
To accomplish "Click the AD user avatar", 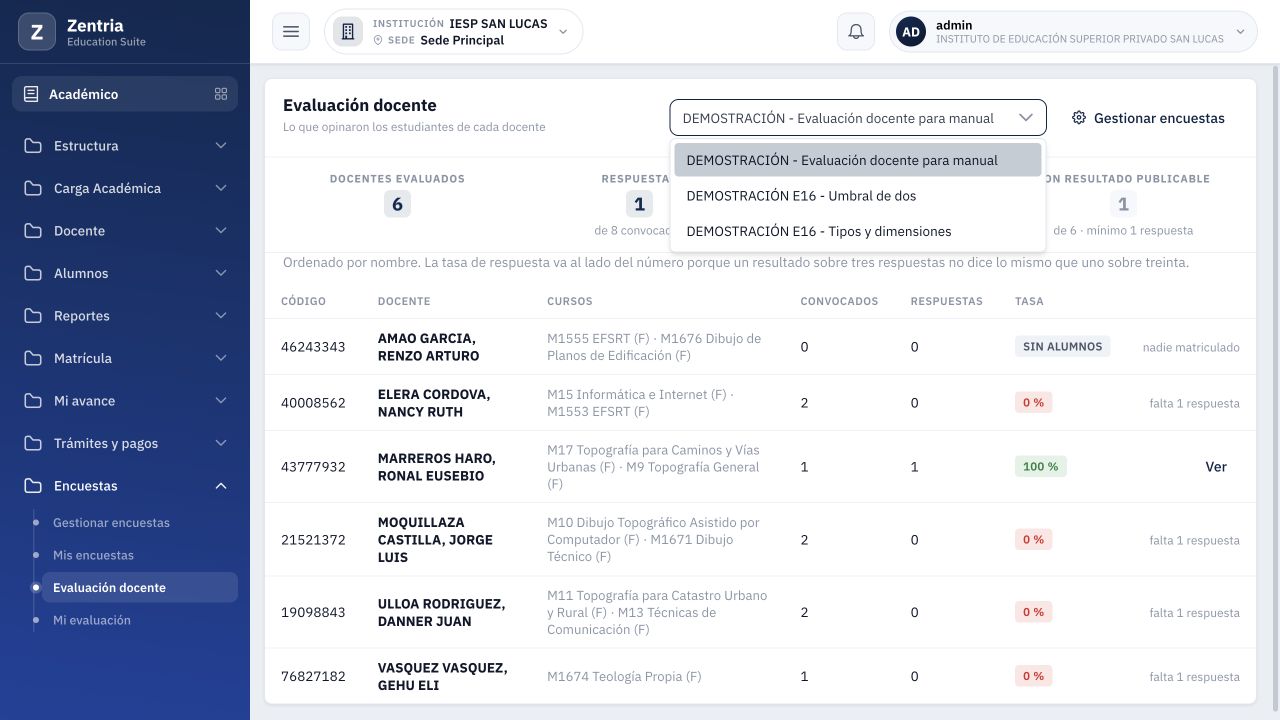I will pos(911,32).
